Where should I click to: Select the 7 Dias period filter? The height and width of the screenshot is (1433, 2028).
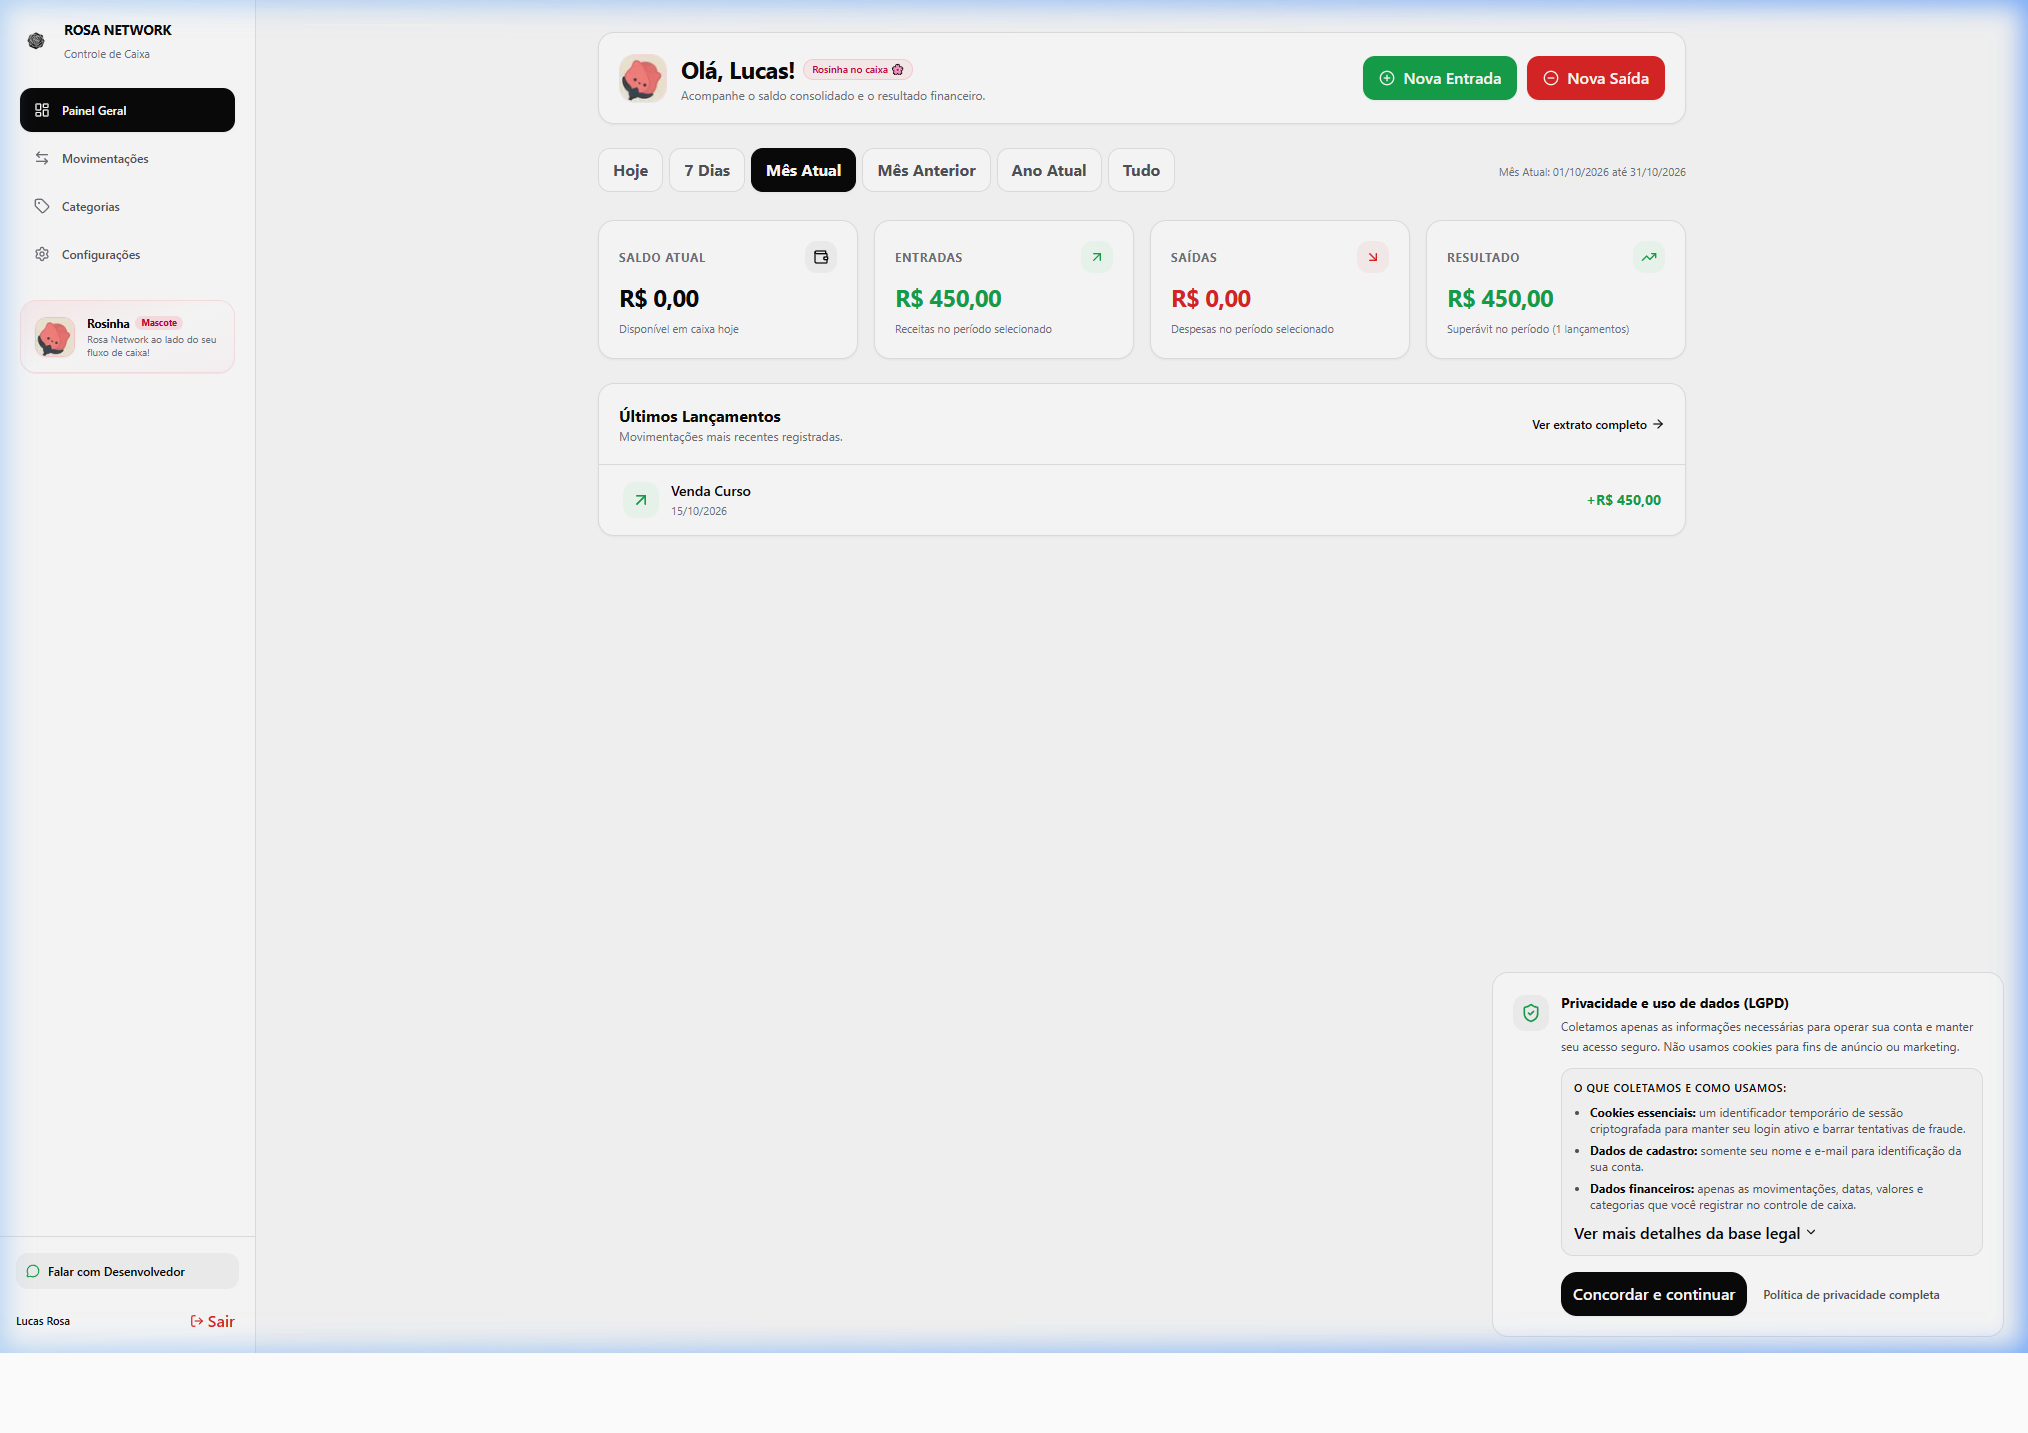click(x=707, y=170)
